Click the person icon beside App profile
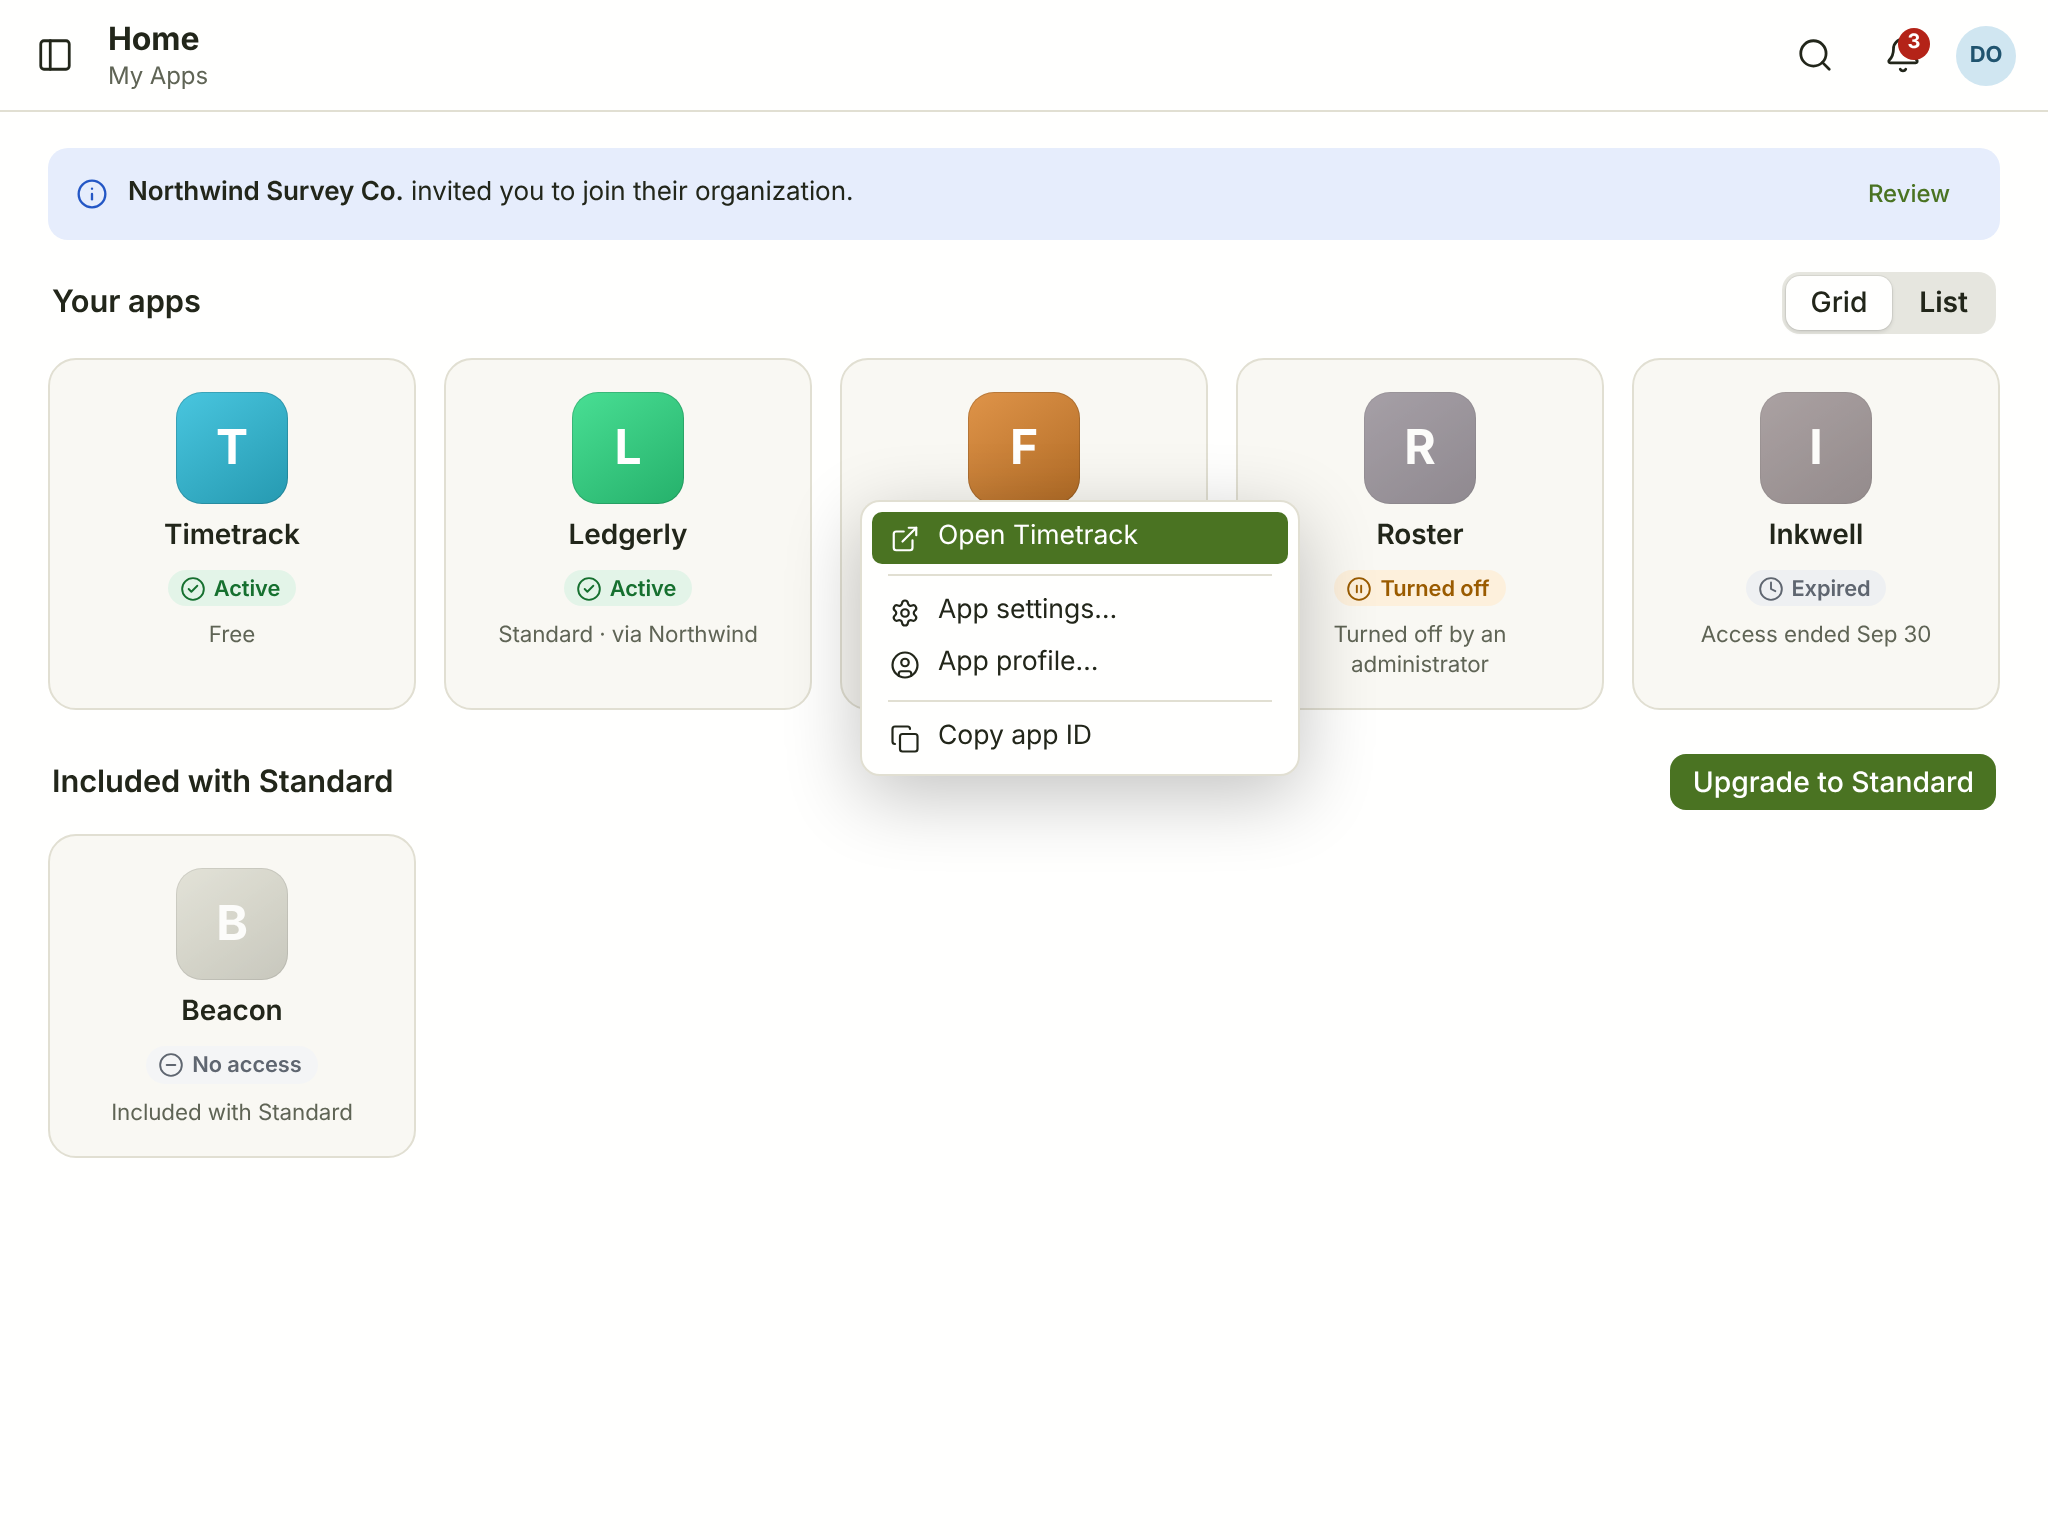The image size is (2048, 1536). coord(905,664)
